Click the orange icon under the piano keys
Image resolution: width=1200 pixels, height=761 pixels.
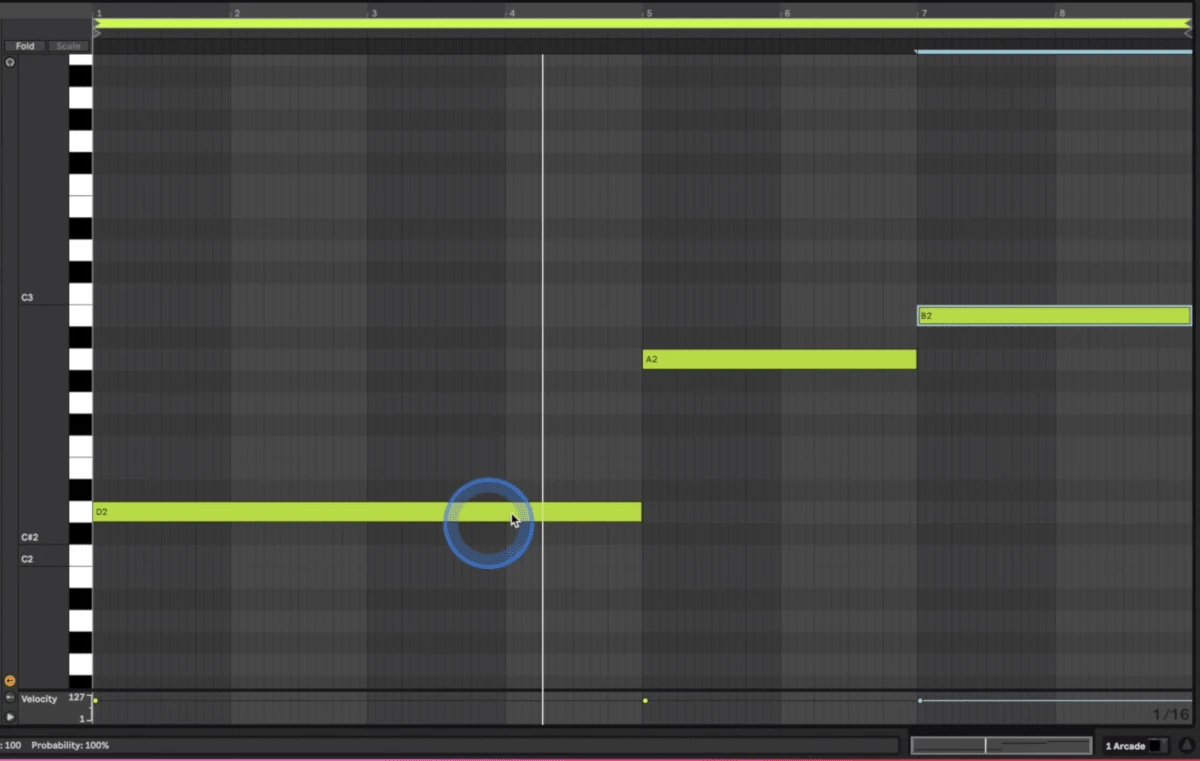10,681
